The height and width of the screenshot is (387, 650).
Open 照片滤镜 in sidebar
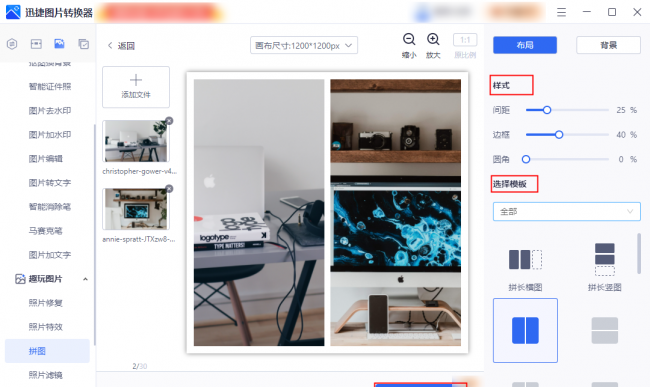pos(46,375)
